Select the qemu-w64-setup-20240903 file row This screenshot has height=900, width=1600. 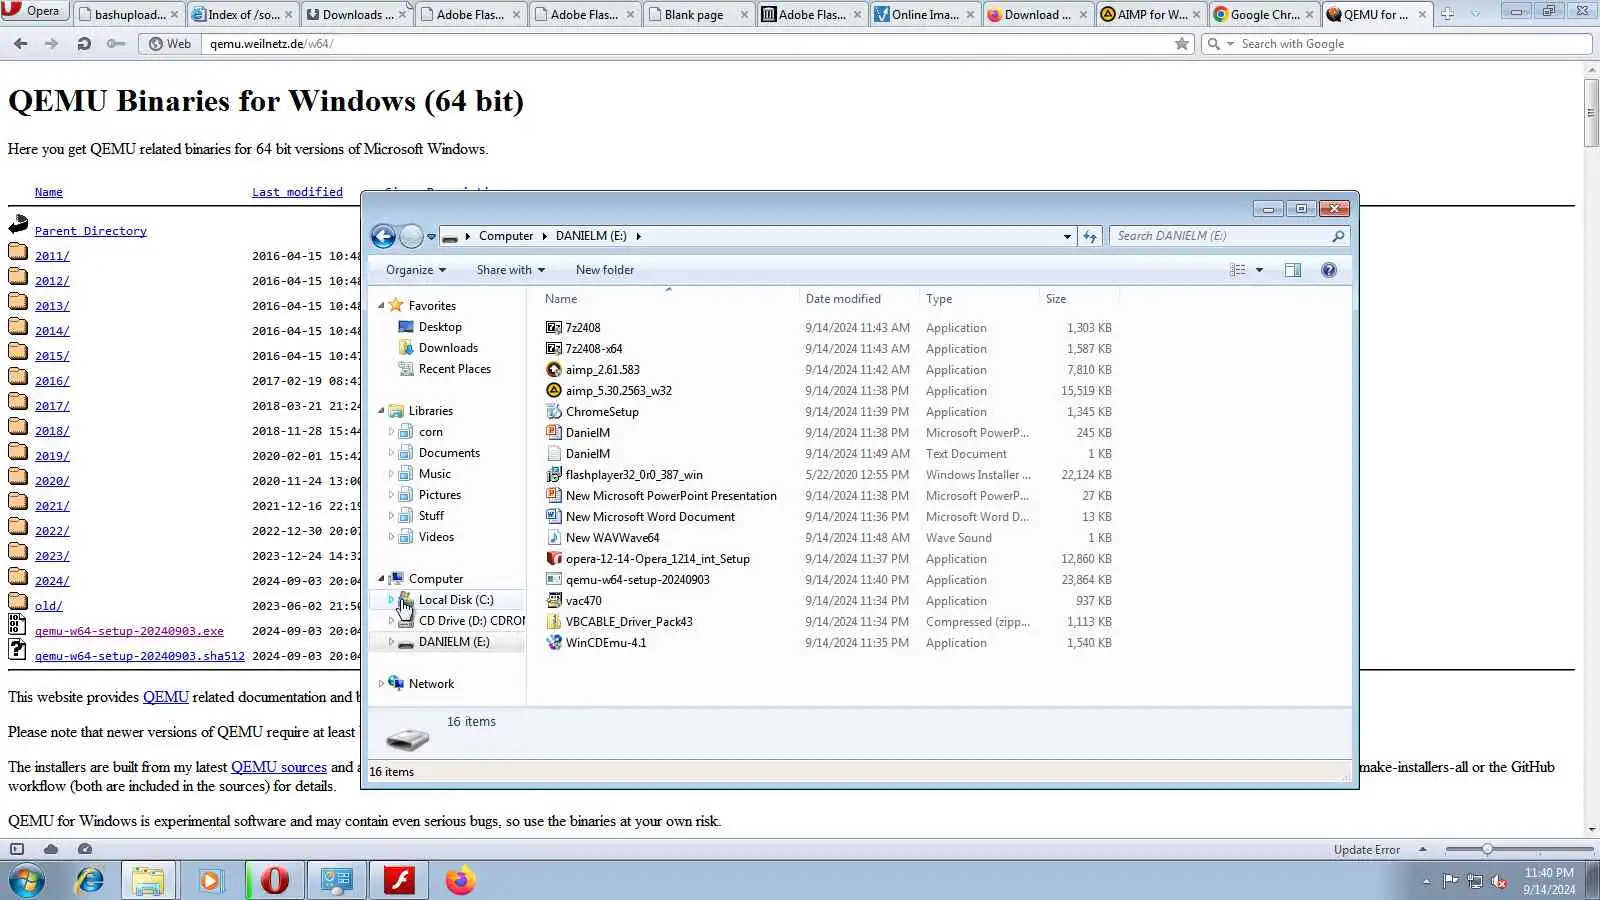coord(830,580)
